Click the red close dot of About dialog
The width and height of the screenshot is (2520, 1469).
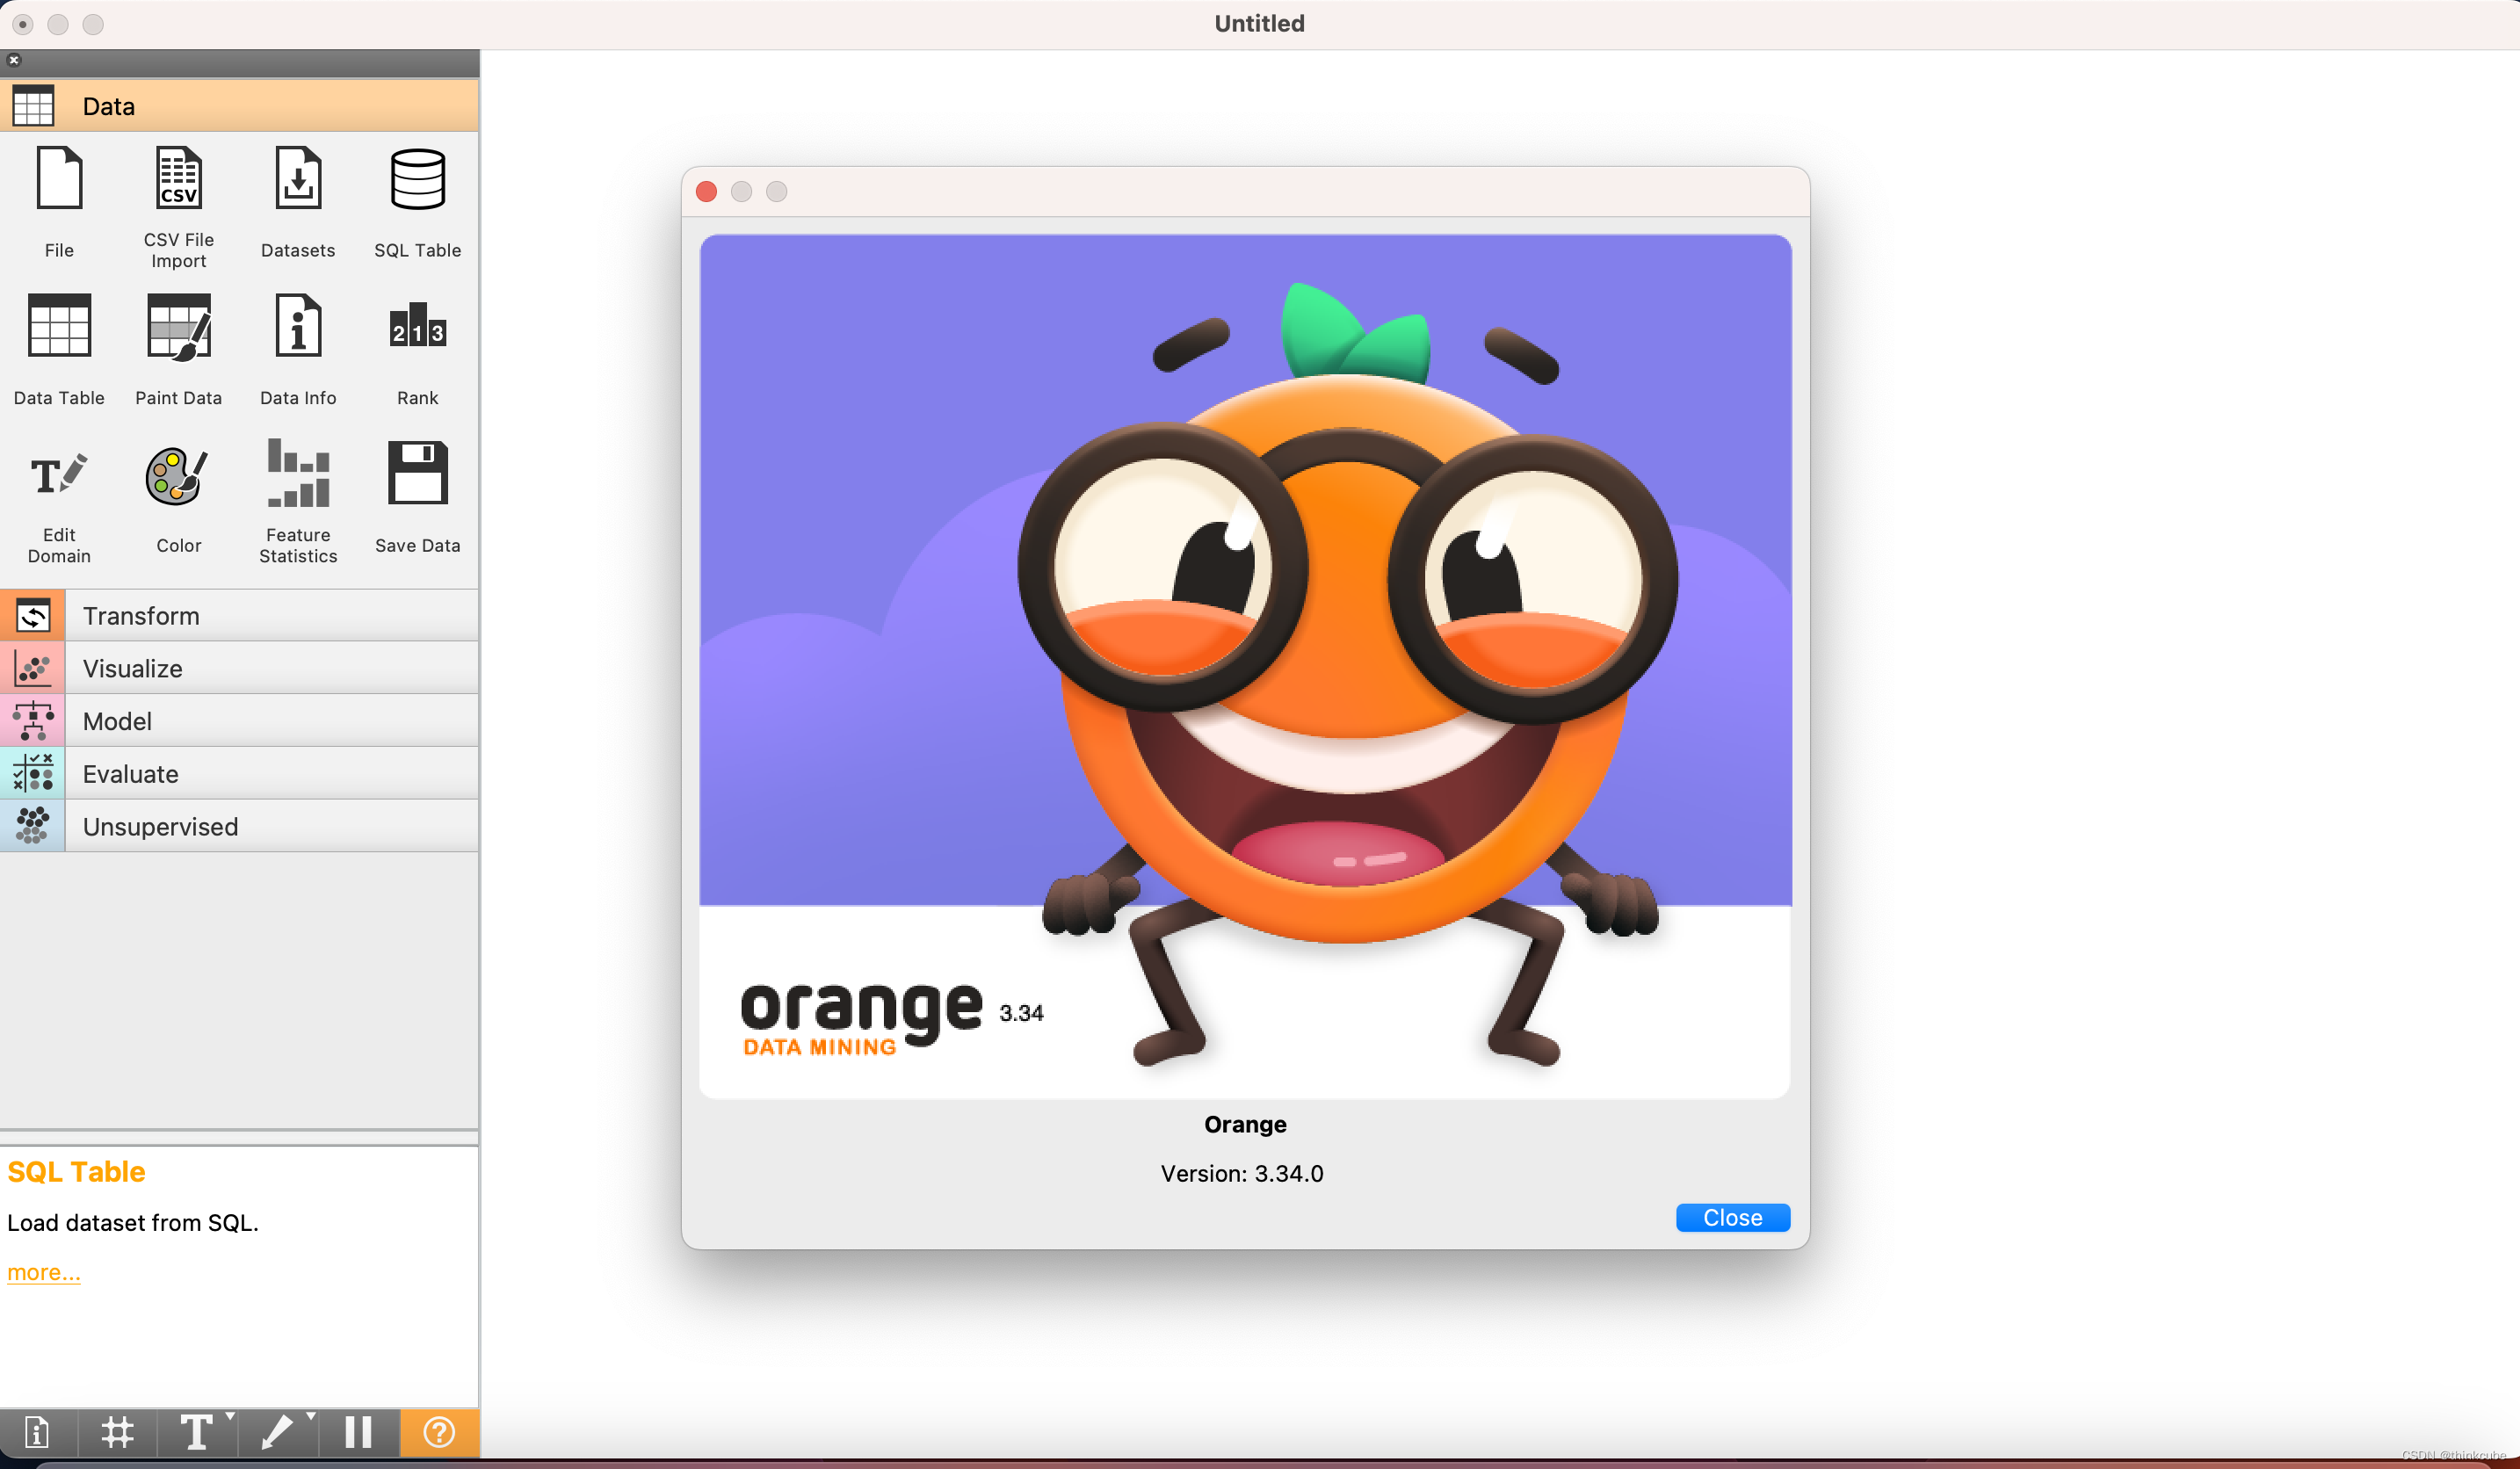(707, 191)
